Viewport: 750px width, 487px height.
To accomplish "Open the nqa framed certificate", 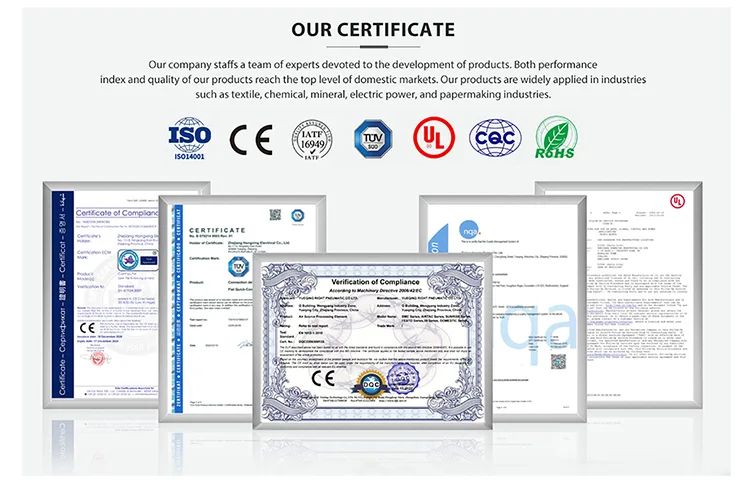I will click(540, 309).
